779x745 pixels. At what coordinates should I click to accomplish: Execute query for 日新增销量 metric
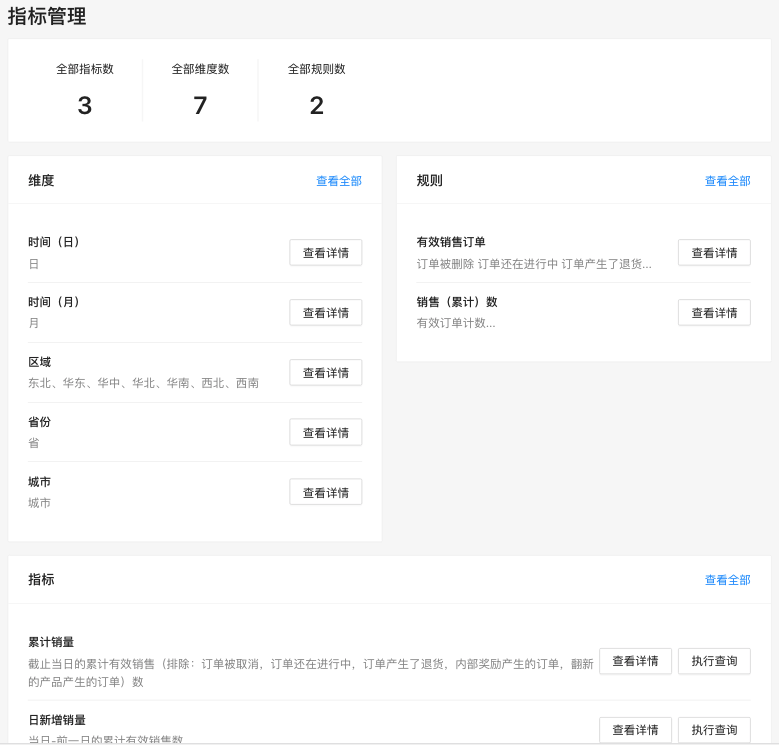click(714, 730)
